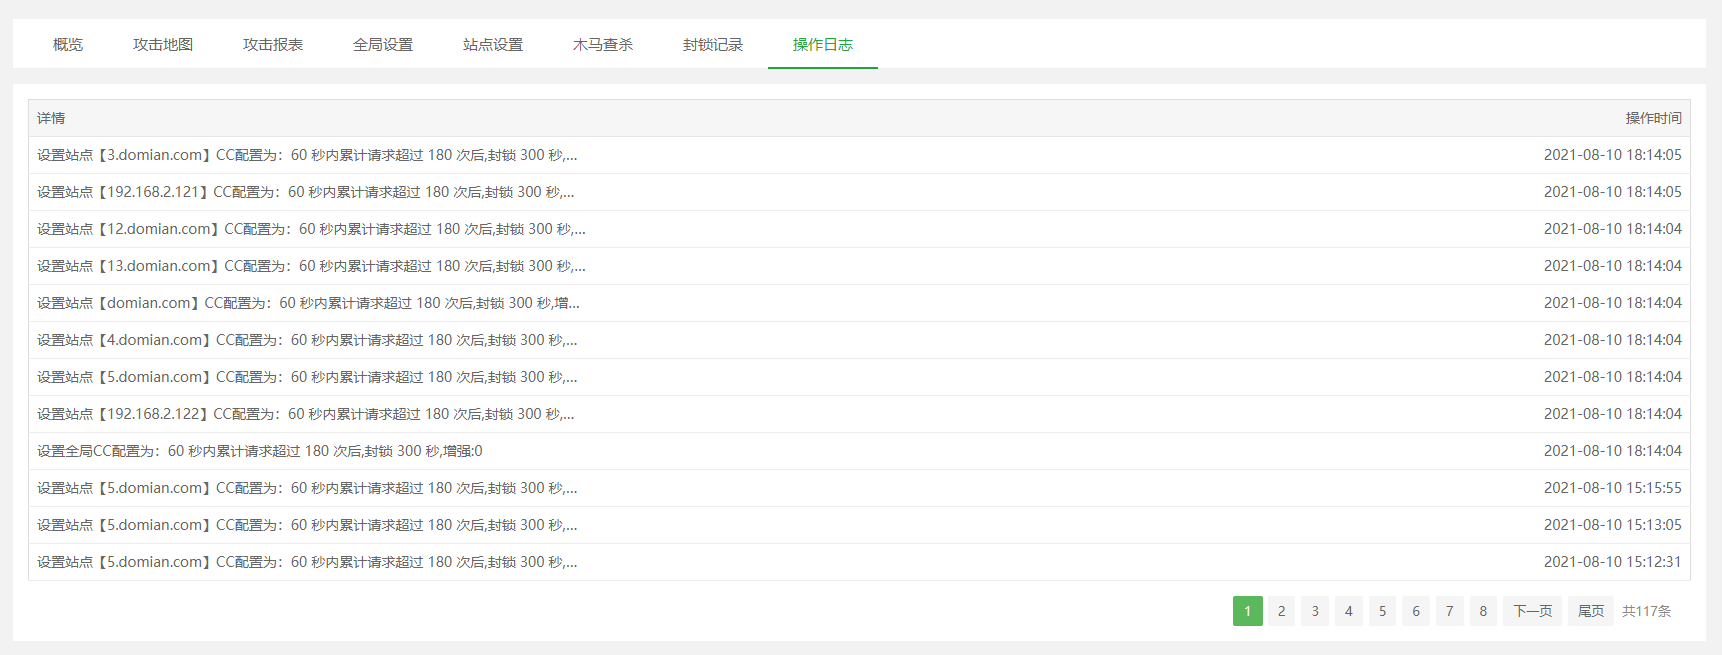This screenshot has width=1722, height=655.
Task: Open the 木马查杀 tab
Action: pyautogui.click(x=603, y=44)
